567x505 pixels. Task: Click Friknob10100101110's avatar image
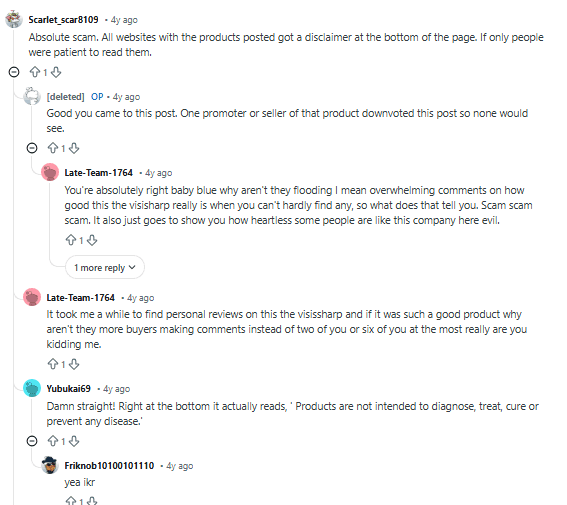coord(50,465)
